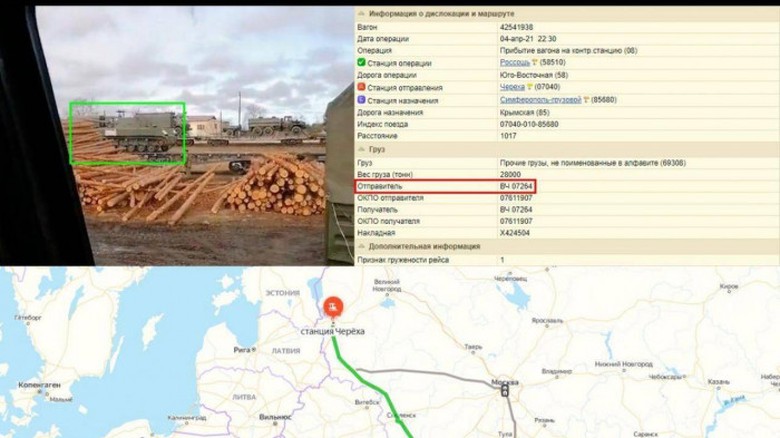Collapse the Информация о дислокации и маршруте section
This screenshot has width=780, height=438.
[361, 14]
